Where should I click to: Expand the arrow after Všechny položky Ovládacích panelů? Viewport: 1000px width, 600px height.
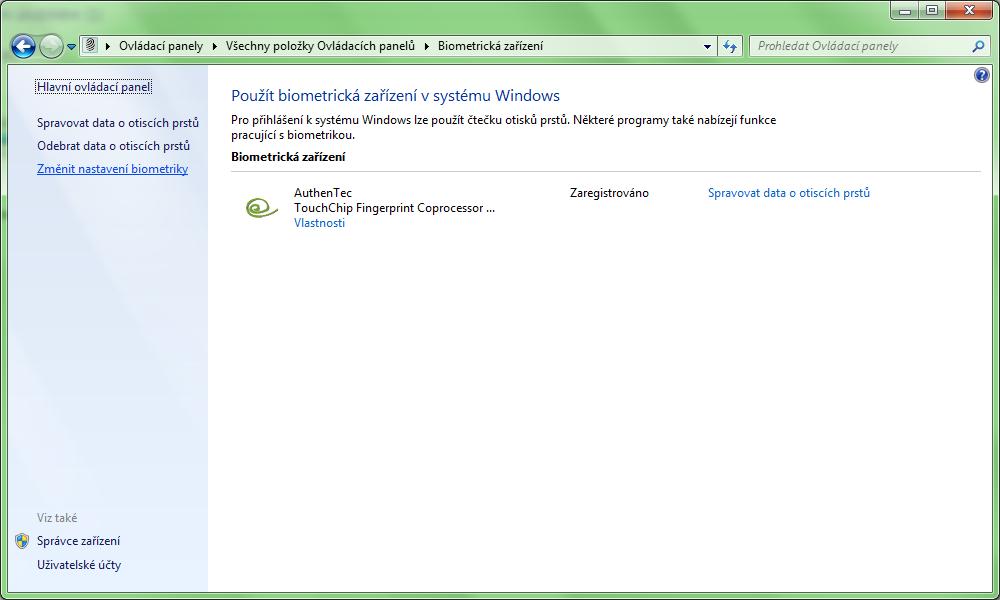point(425,46)
